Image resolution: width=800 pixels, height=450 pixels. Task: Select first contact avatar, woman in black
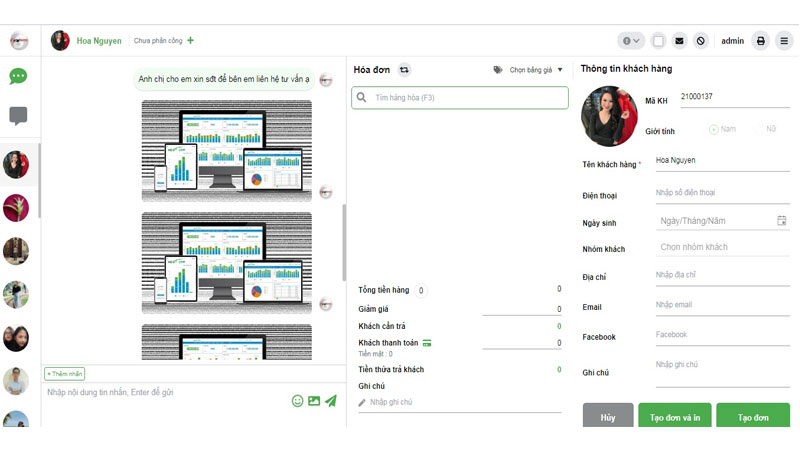click(x=16, y=165)
